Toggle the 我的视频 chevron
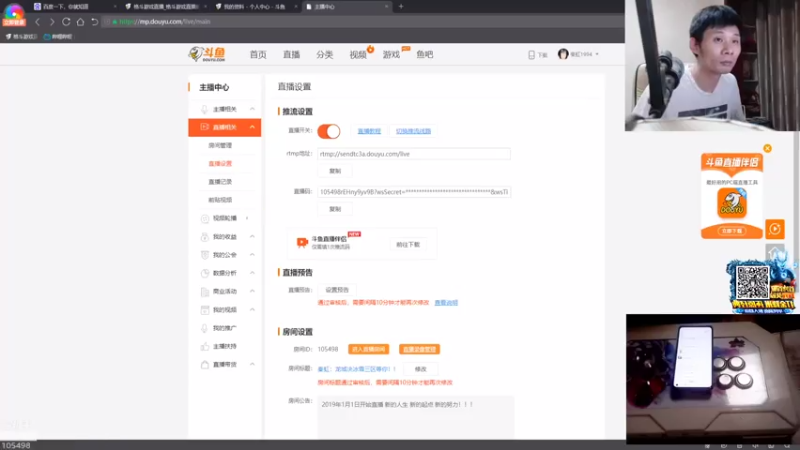The width and height of the screenshot is (800, 450). click(252, 310)
